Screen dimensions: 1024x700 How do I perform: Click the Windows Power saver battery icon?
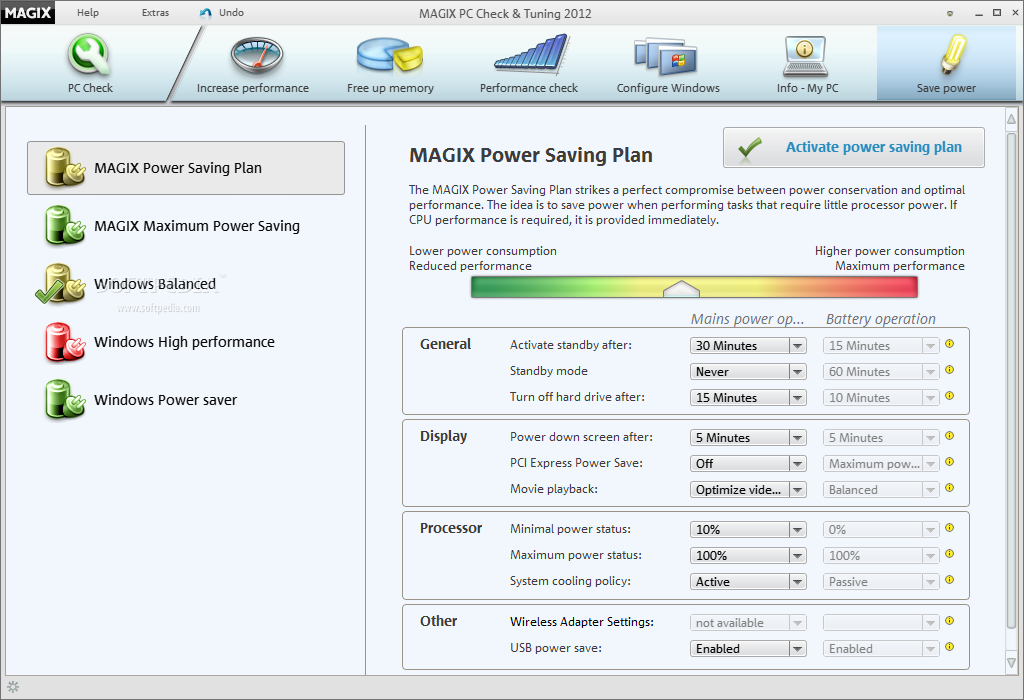[x=65, y=400]
